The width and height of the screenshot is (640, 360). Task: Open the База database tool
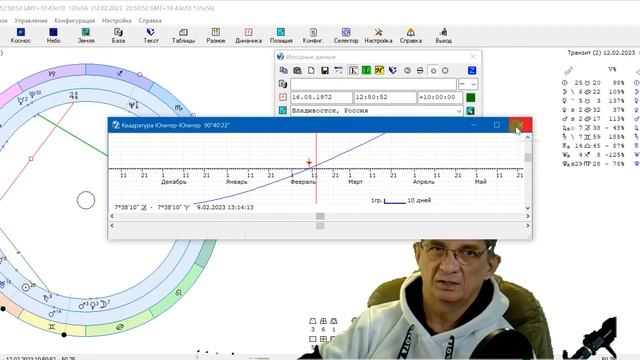[x=118, y=36]
